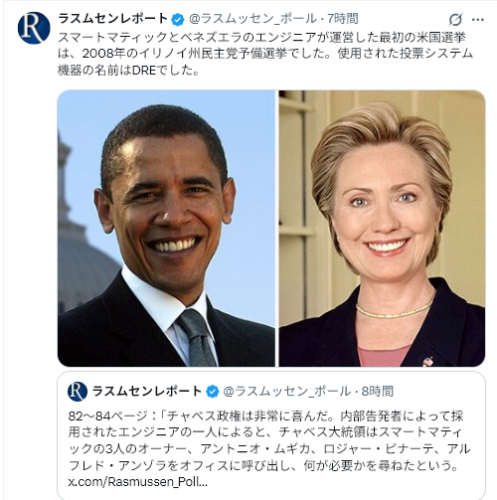Click the blue verified badge of top post
Screen dimensions: 497x500
(x=178, y=19)
